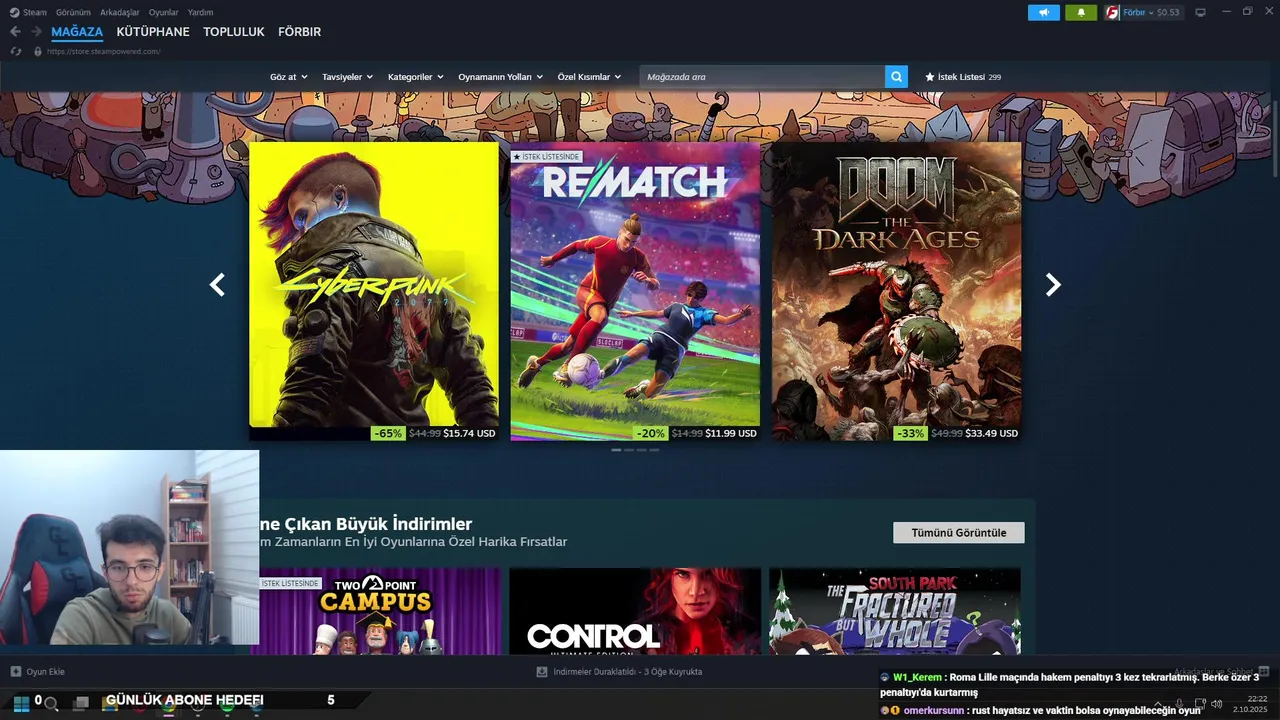
Task: Open South Park Fractured But Whole deal
Action: (x=895, y=611)
